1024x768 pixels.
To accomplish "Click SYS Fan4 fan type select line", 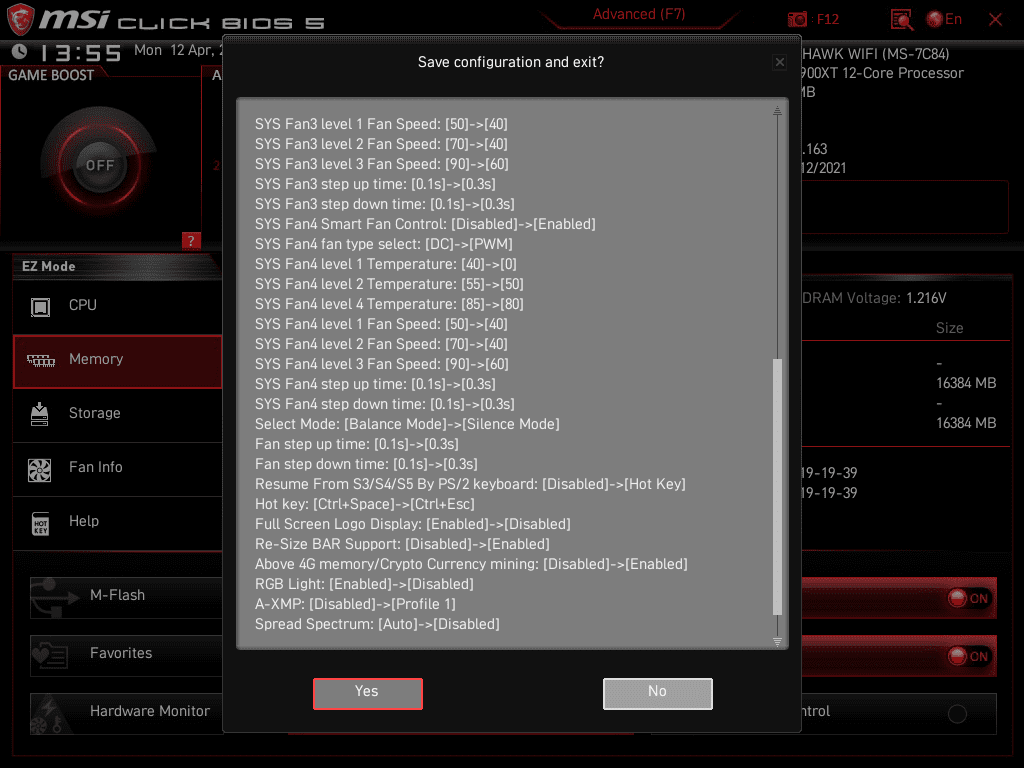I will tap(384, 244).
